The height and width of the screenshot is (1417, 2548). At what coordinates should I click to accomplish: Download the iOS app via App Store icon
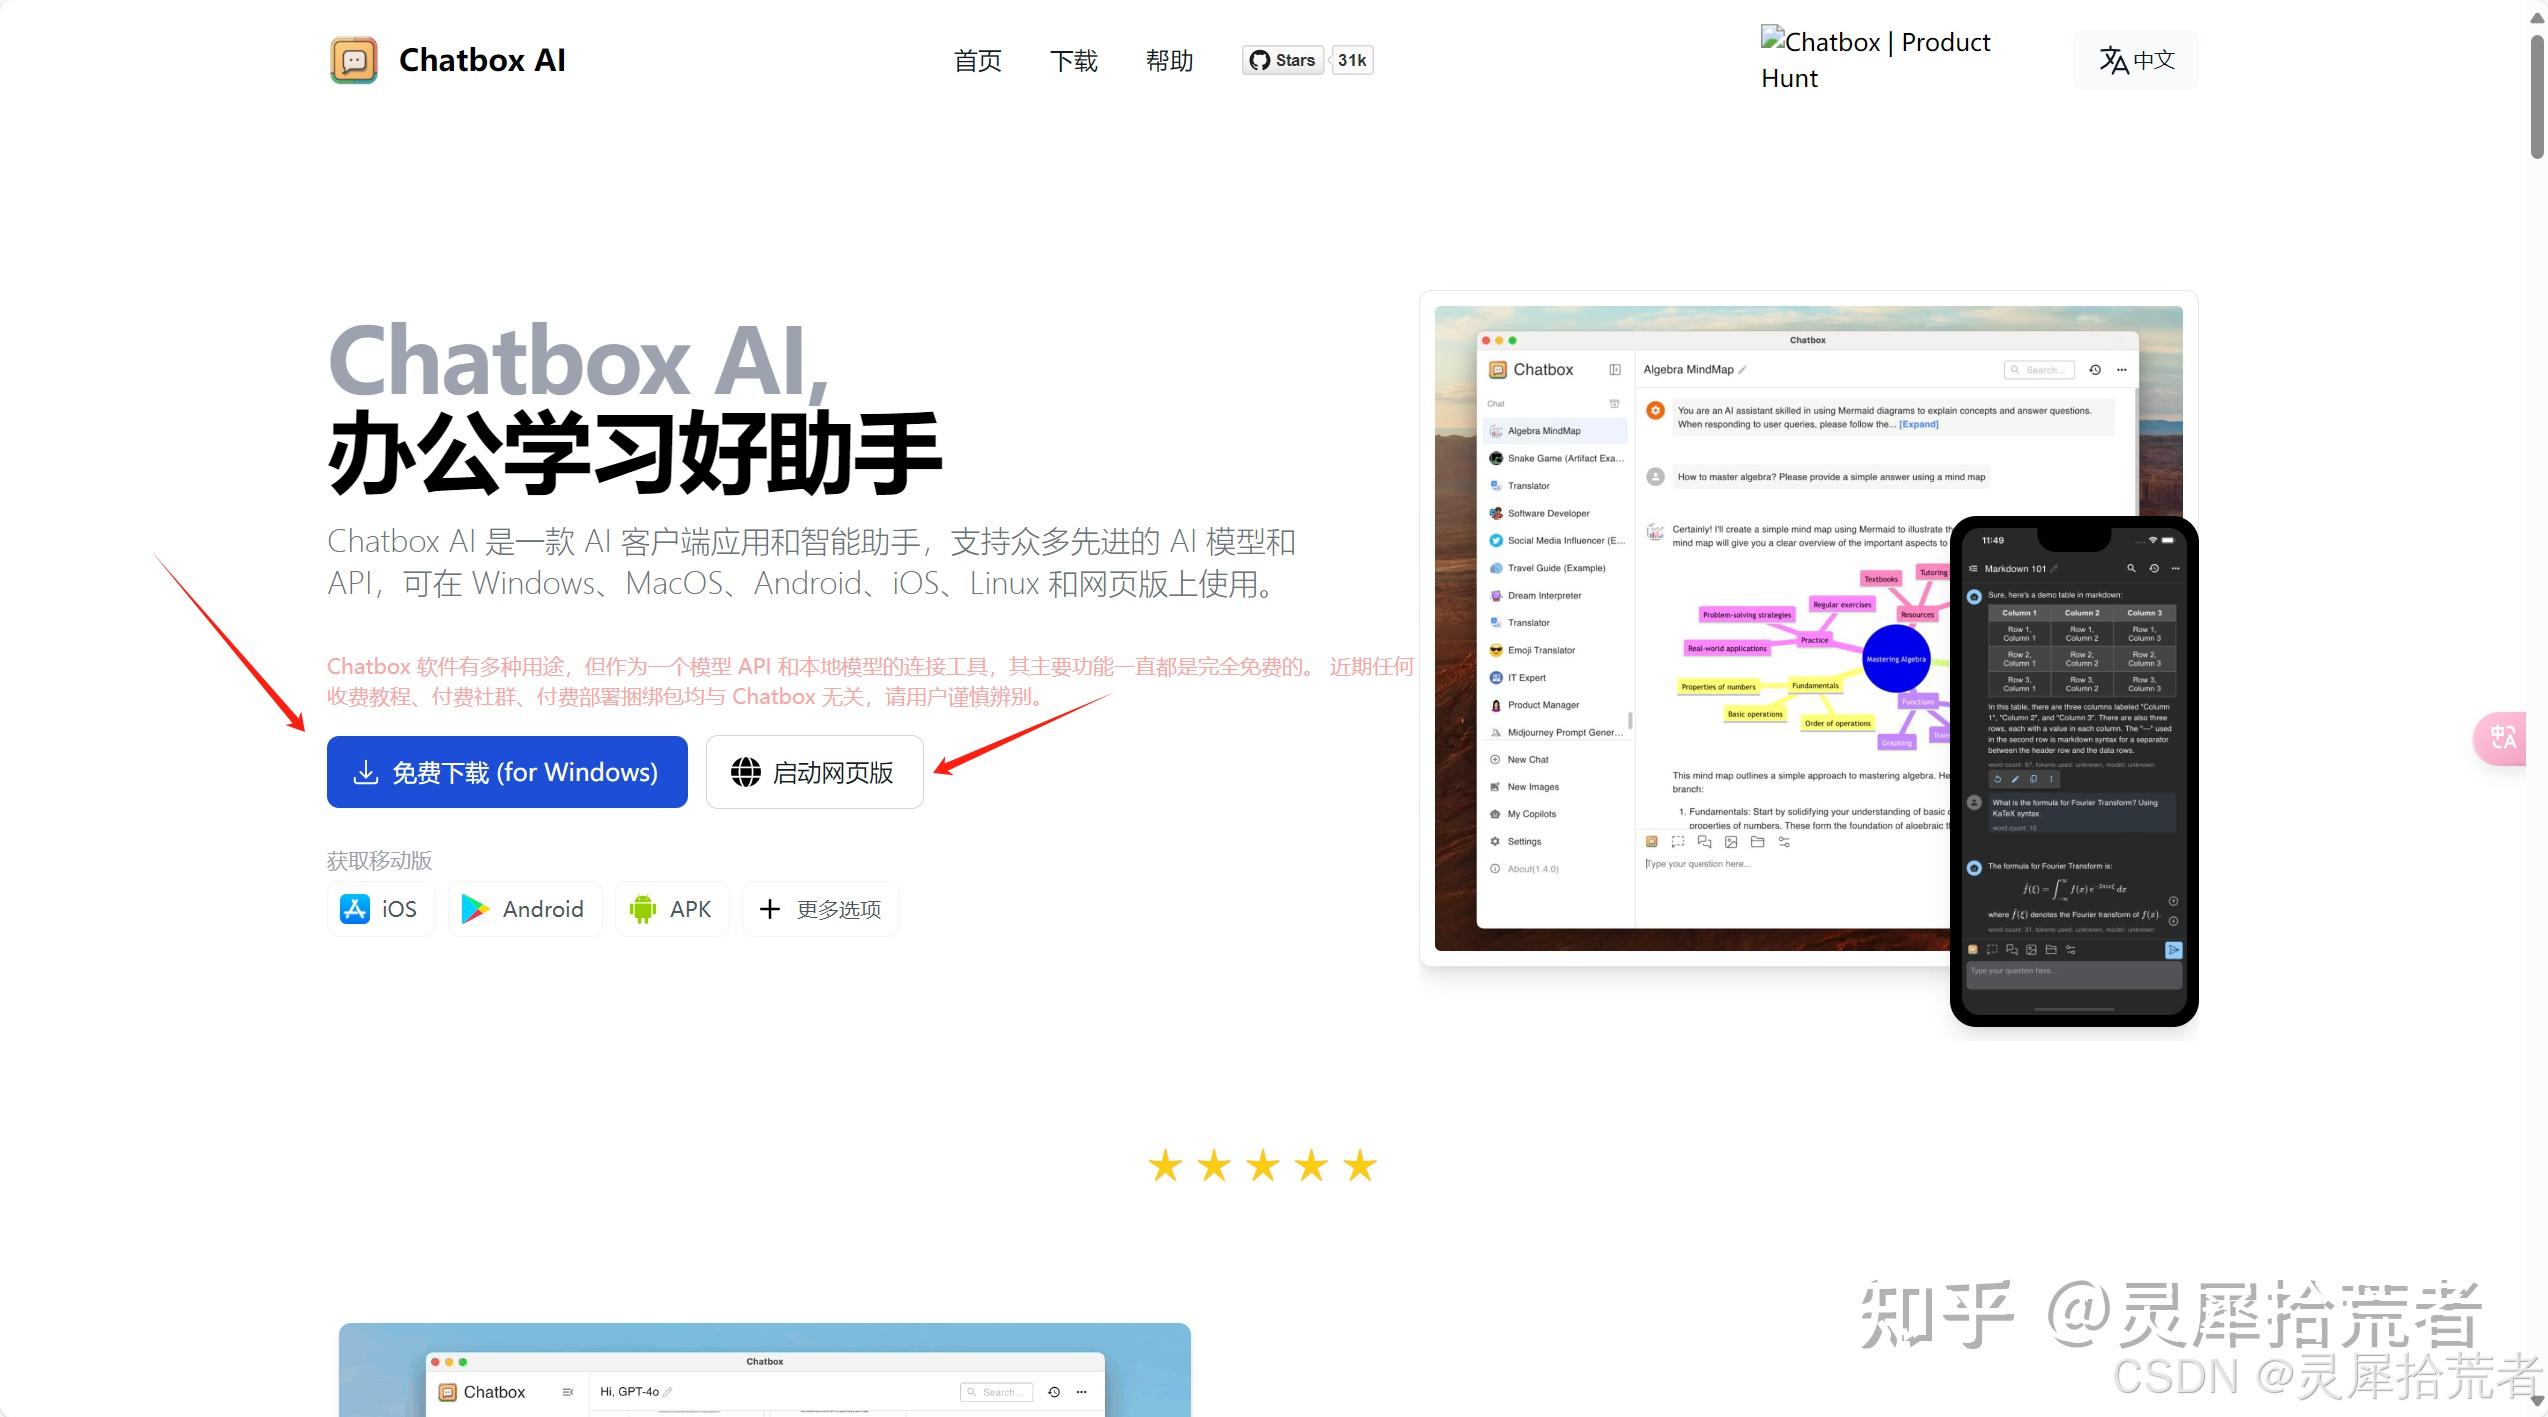click(x=380, y=908)
